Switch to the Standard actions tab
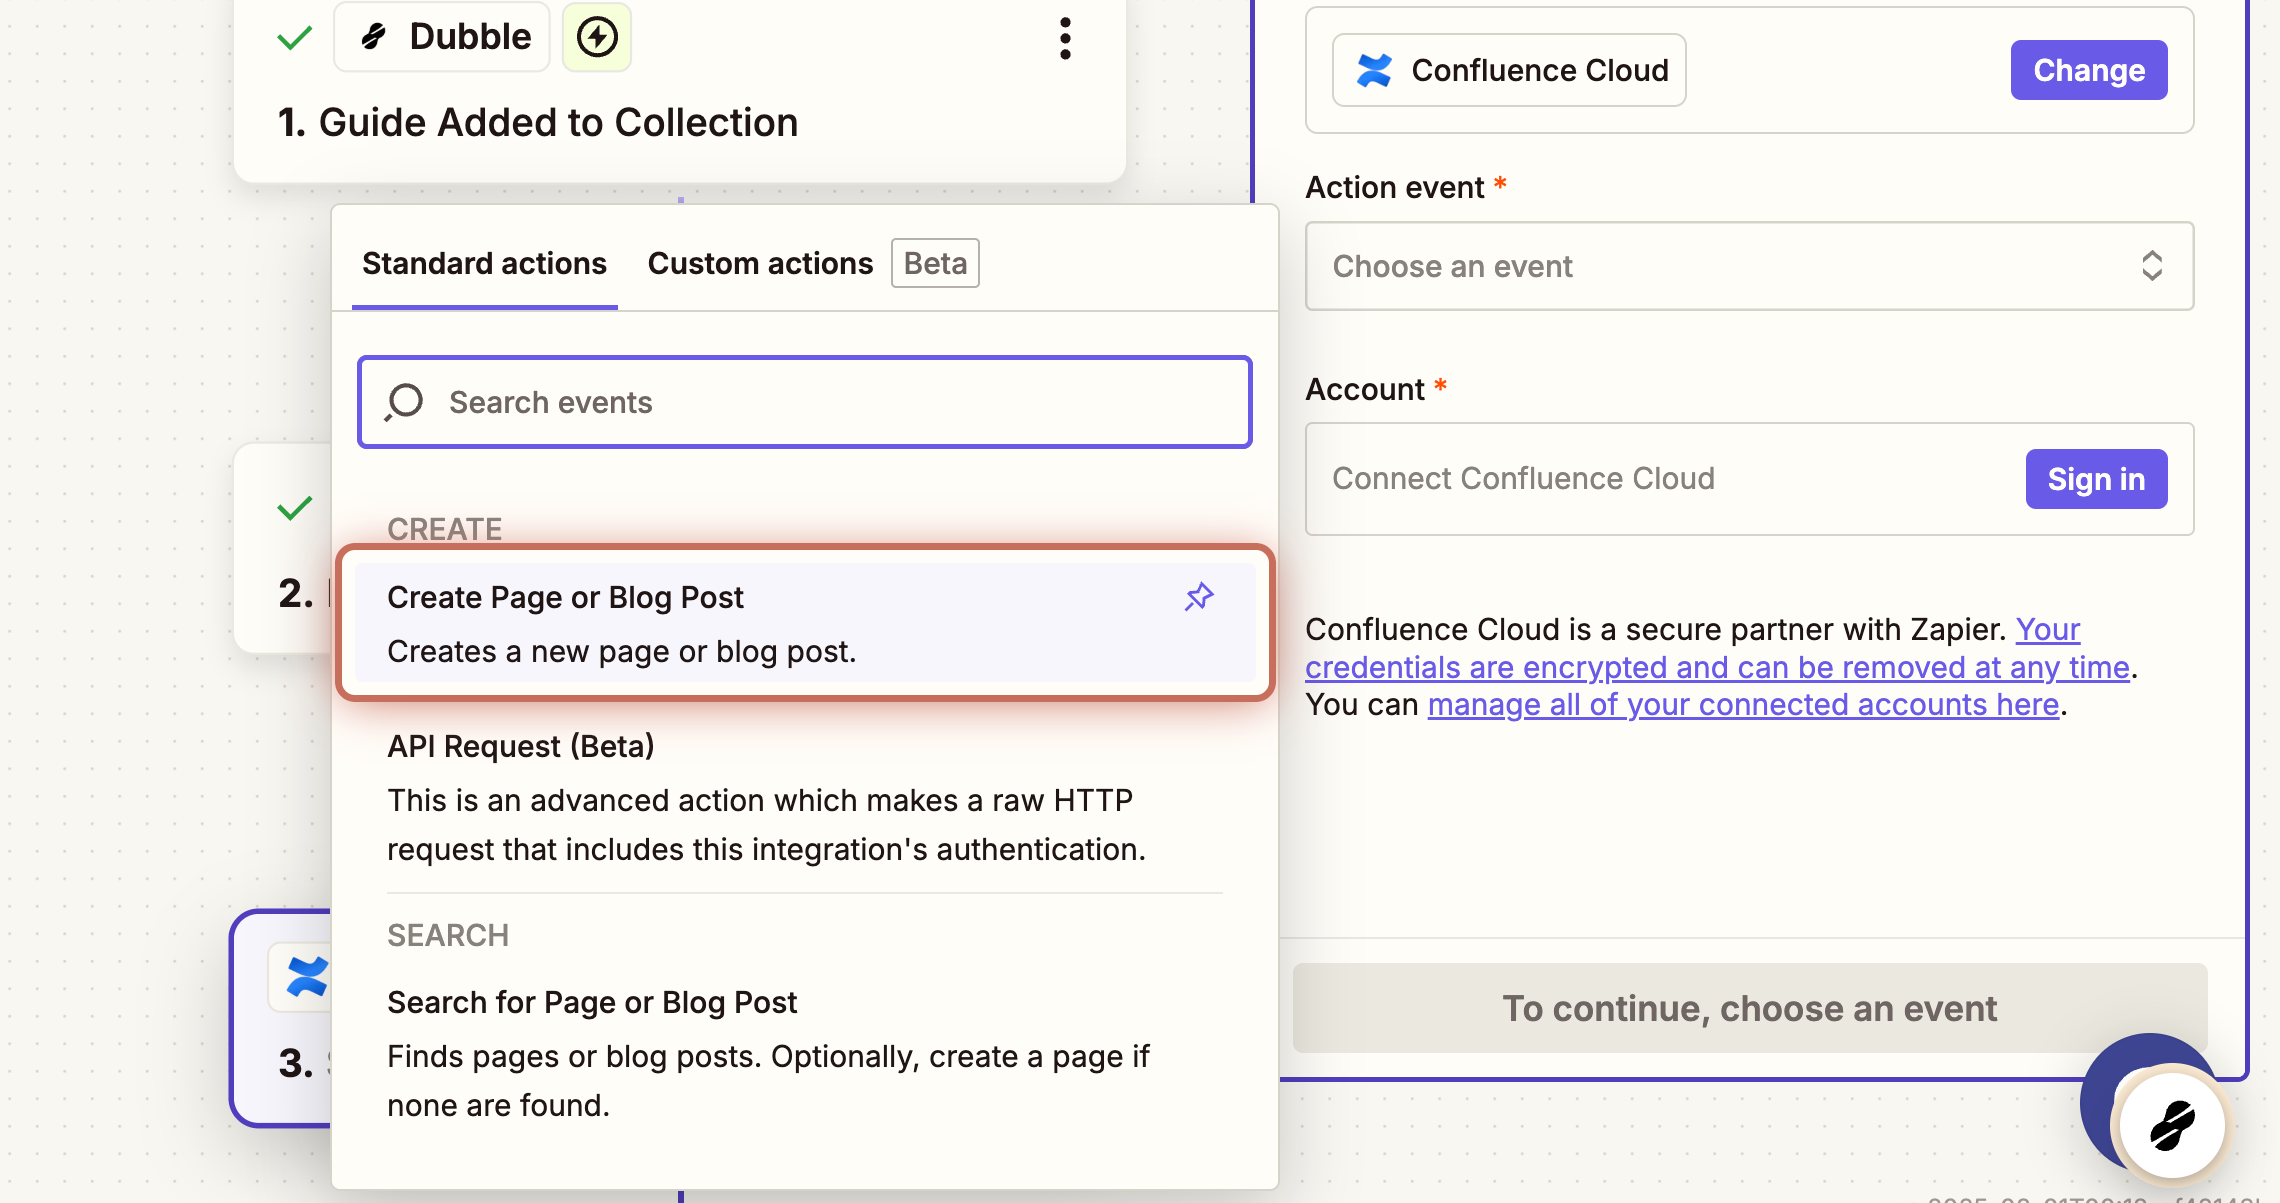2280x1203 pixels. (484, 264)
